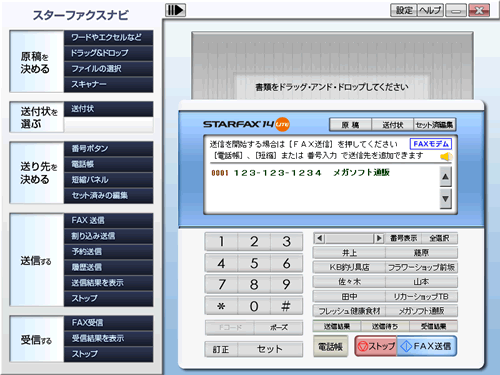Screen dimensions: 500x375
Task: Select speed-dial 田中
Action: pos(349,297)
